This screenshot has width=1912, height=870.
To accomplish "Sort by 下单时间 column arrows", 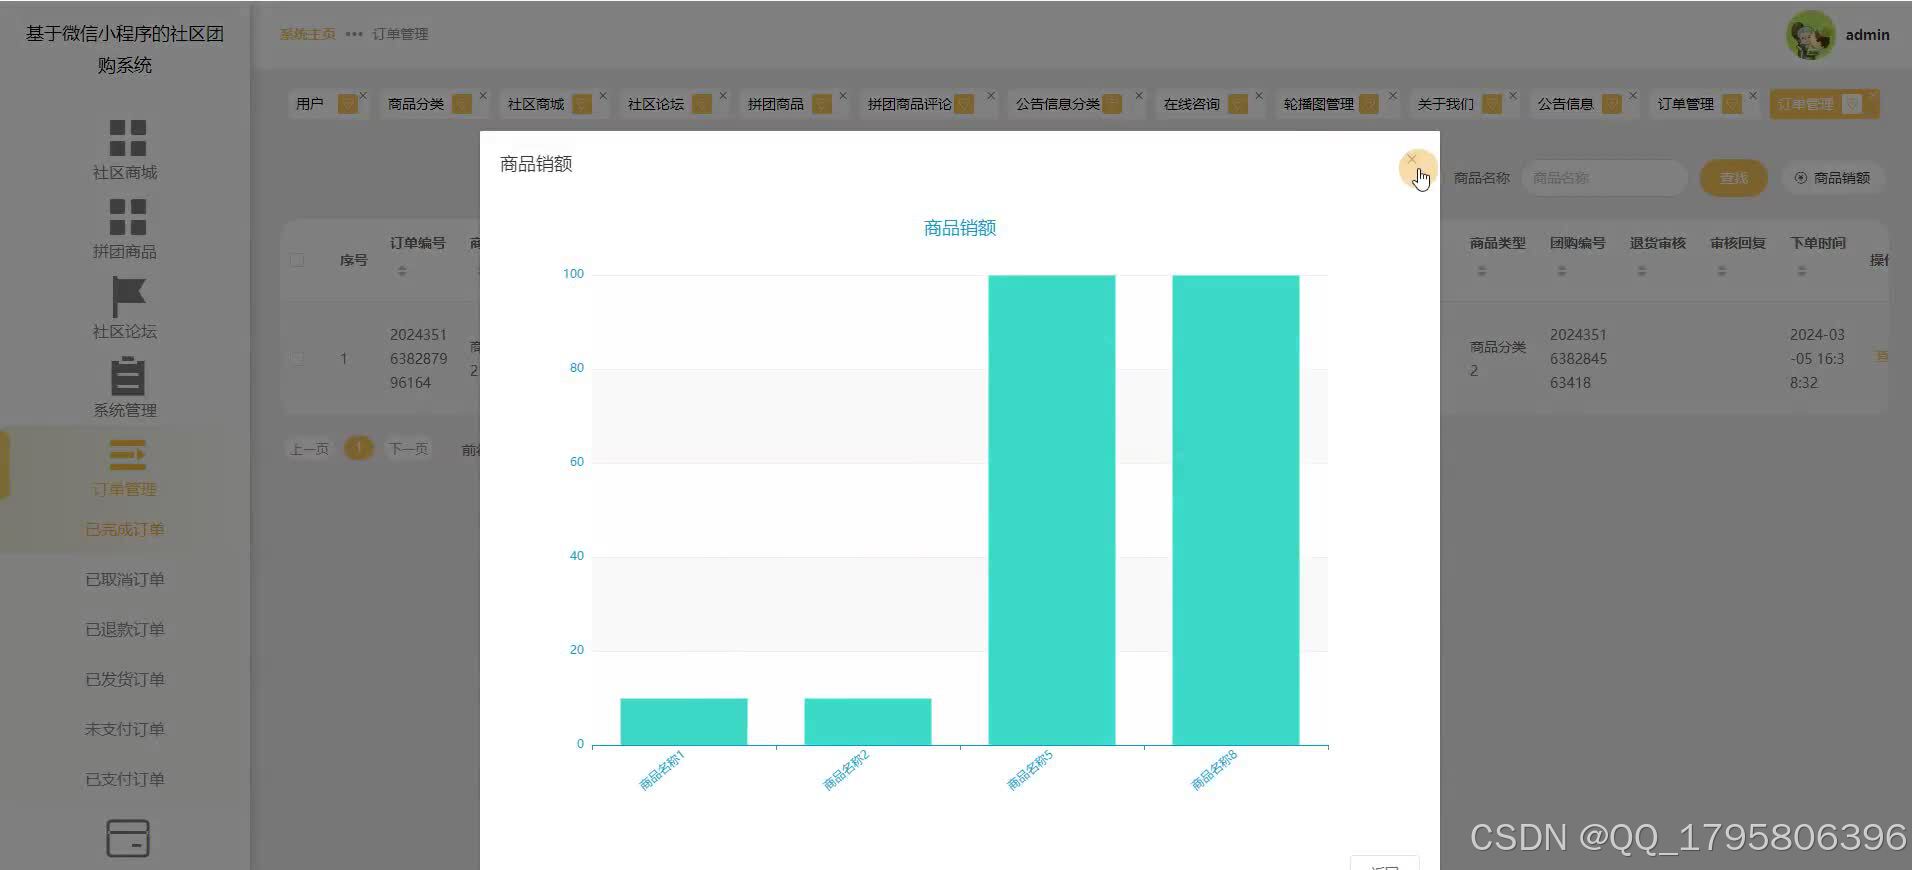I will coord(1802,271).
